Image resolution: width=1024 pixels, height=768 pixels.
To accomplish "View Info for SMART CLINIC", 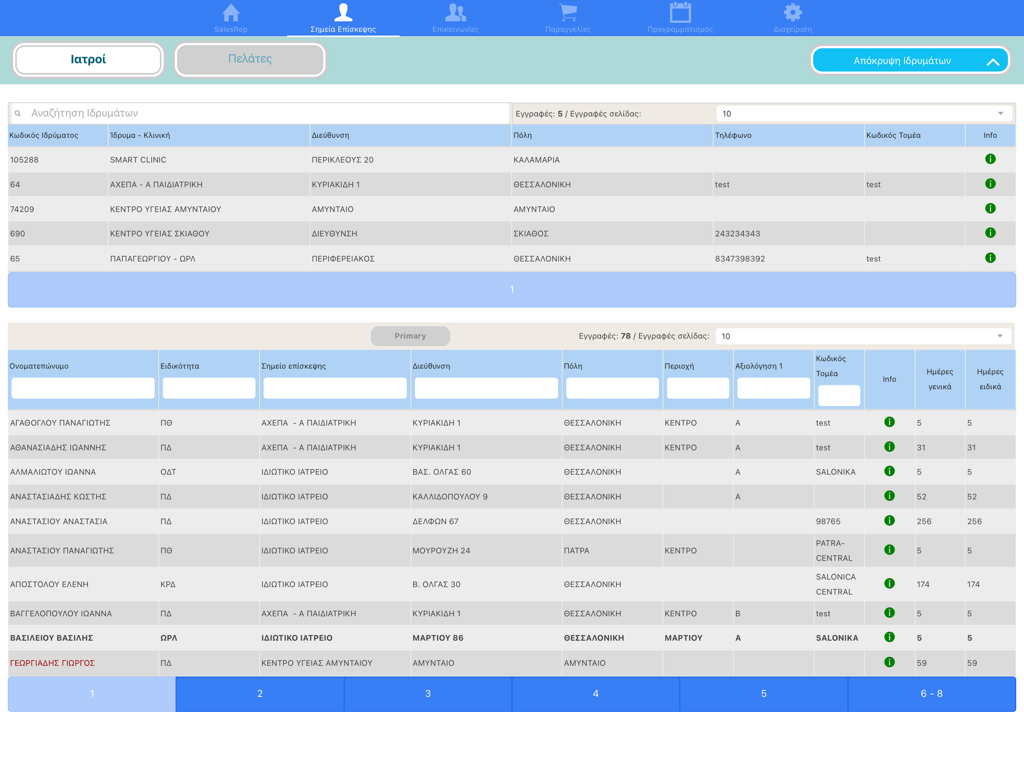I will tap(990, 160).
